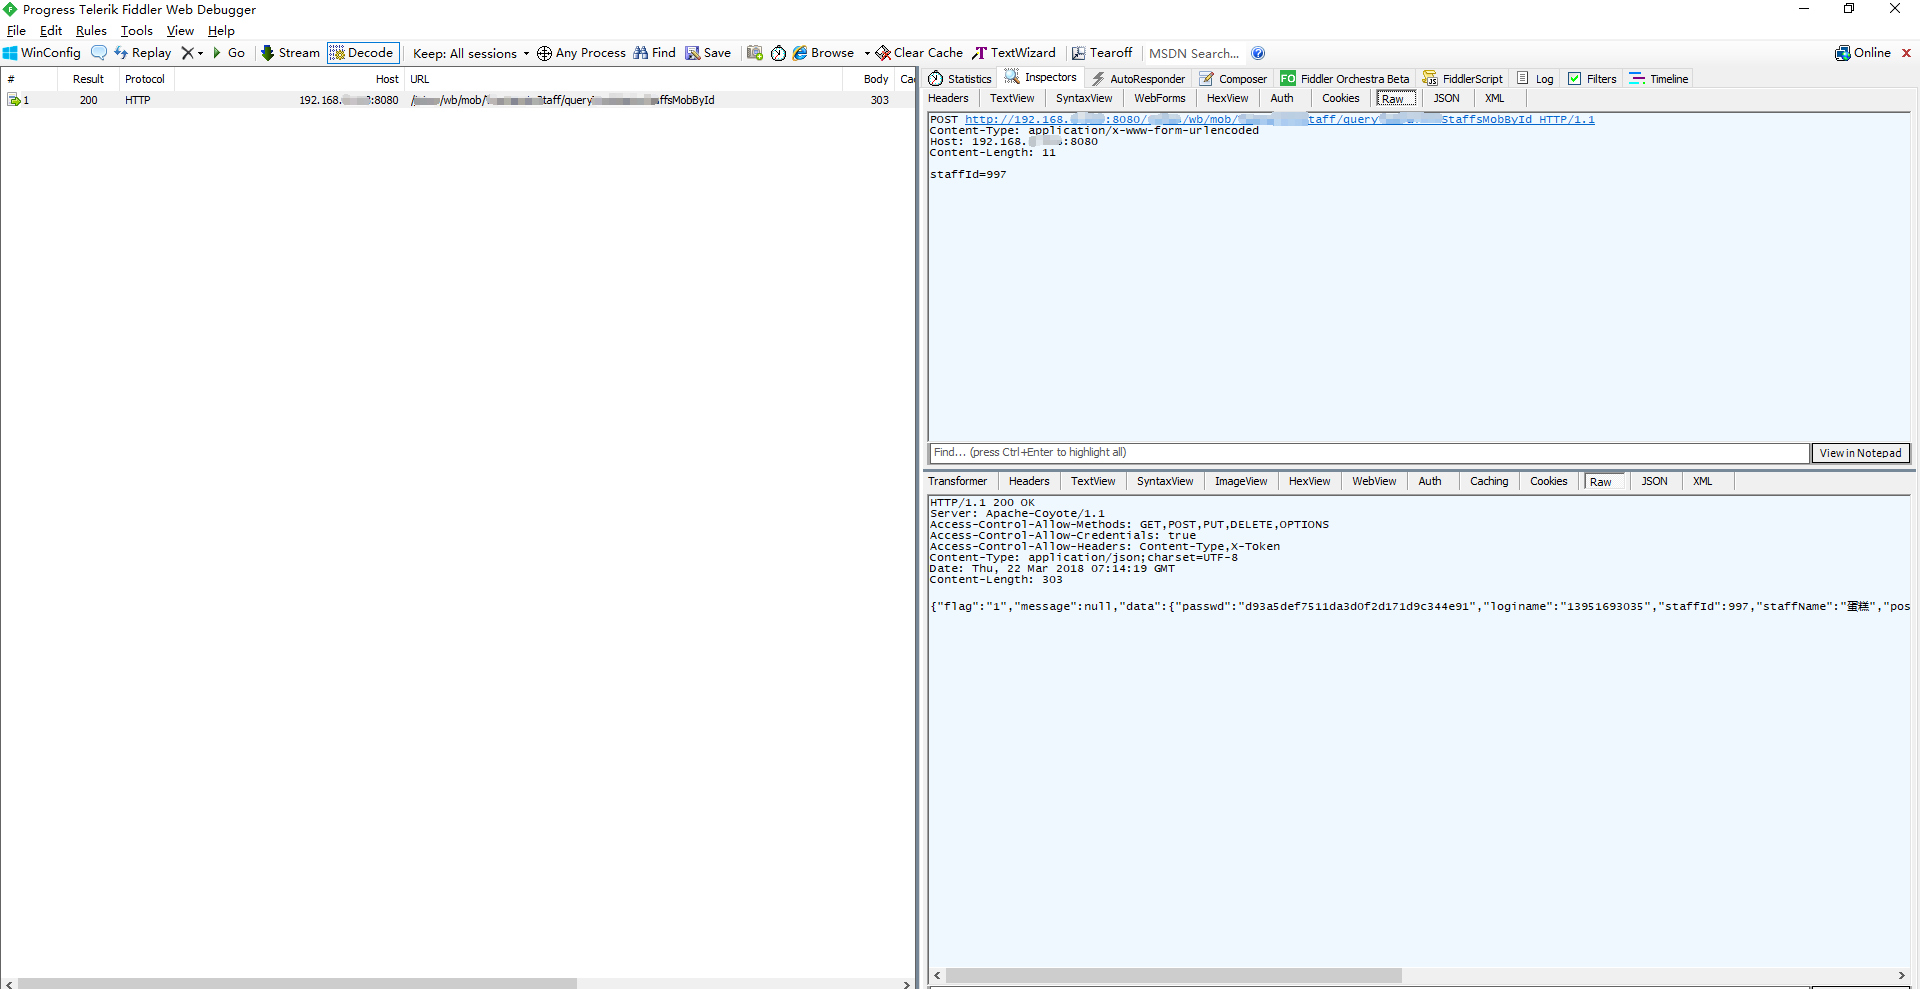Open the Help menu
1920x989 pixels.
pyautogui.click(x=221, y=31)
